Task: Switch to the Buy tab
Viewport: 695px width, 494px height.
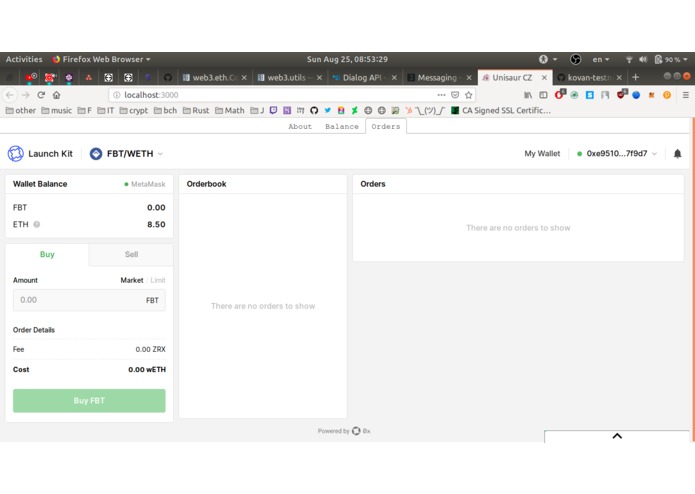Action: click(47, 254)
